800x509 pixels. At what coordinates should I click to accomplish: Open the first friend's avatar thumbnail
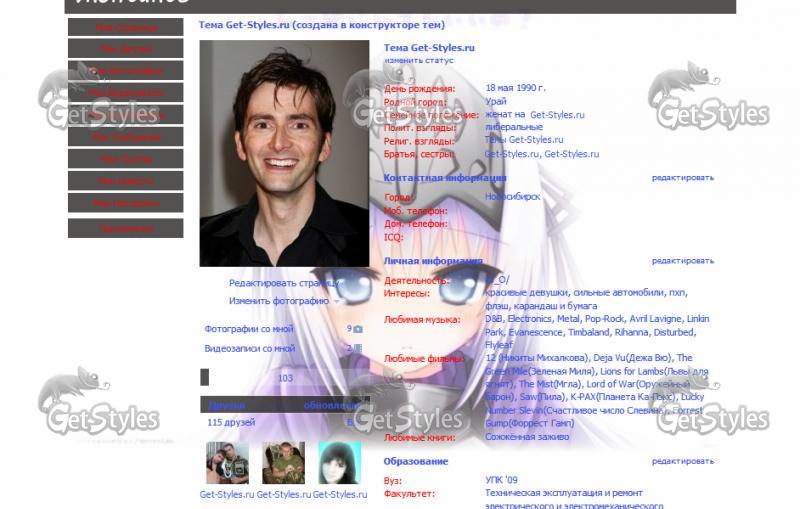[x=227, y=463]
